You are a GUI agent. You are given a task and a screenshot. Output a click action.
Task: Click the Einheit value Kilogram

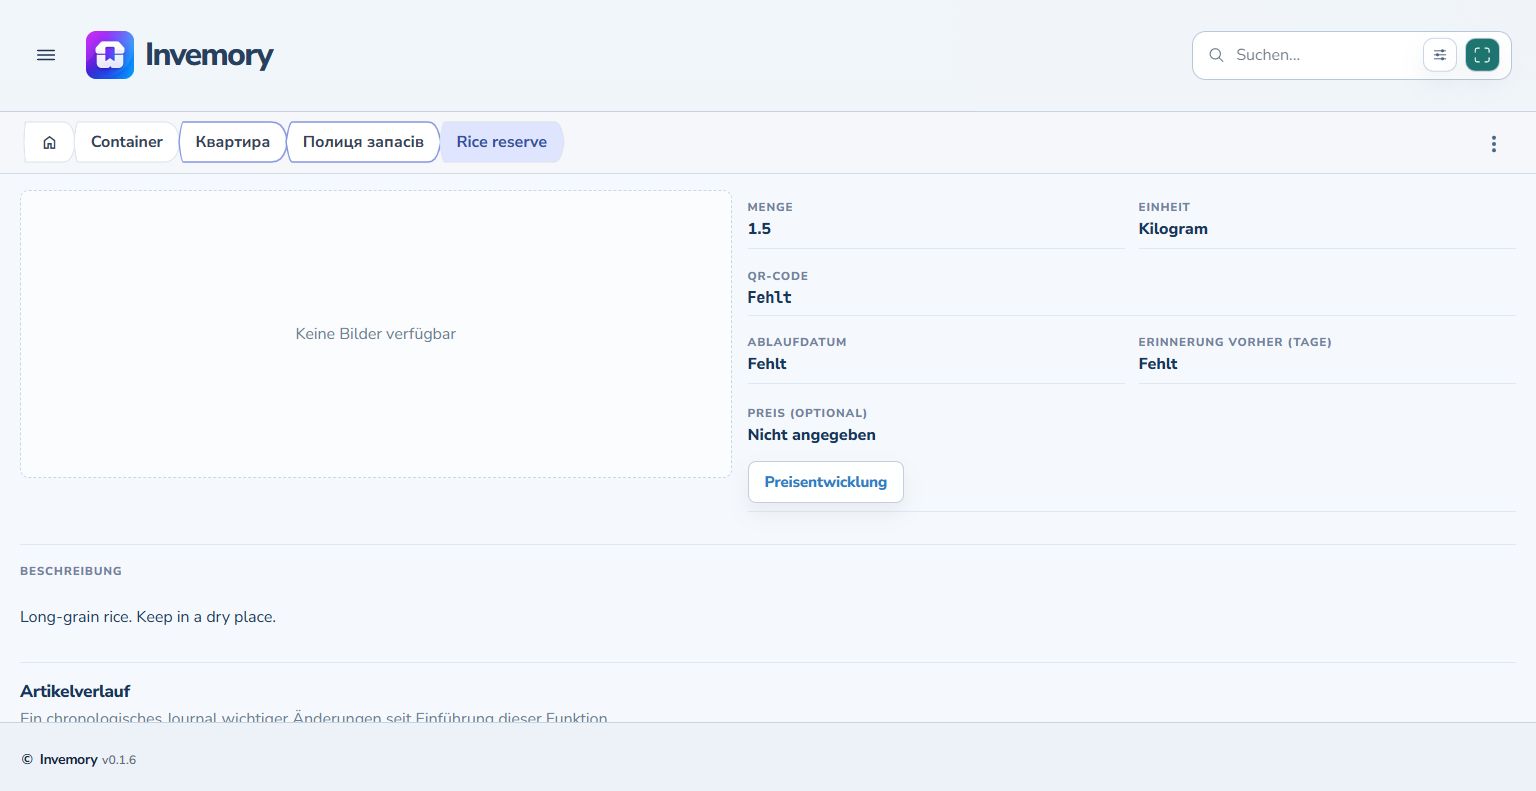(1173, 229)
